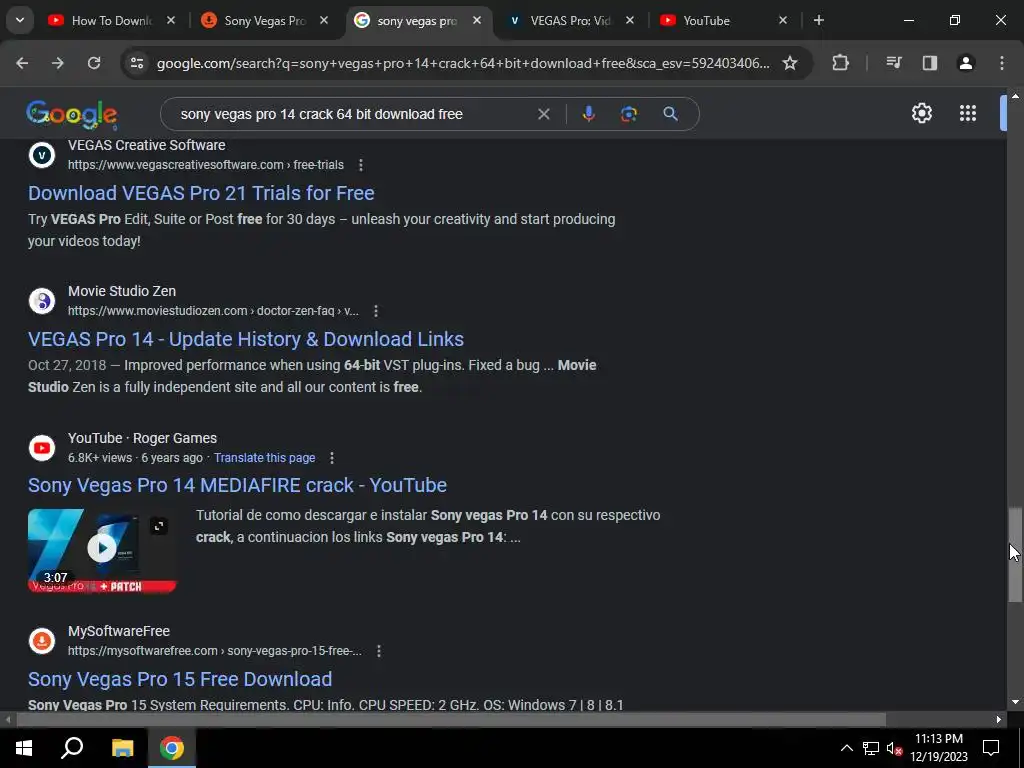Start a voice search with microphone
Screen dimensions: 1024x768
[588, 114]
